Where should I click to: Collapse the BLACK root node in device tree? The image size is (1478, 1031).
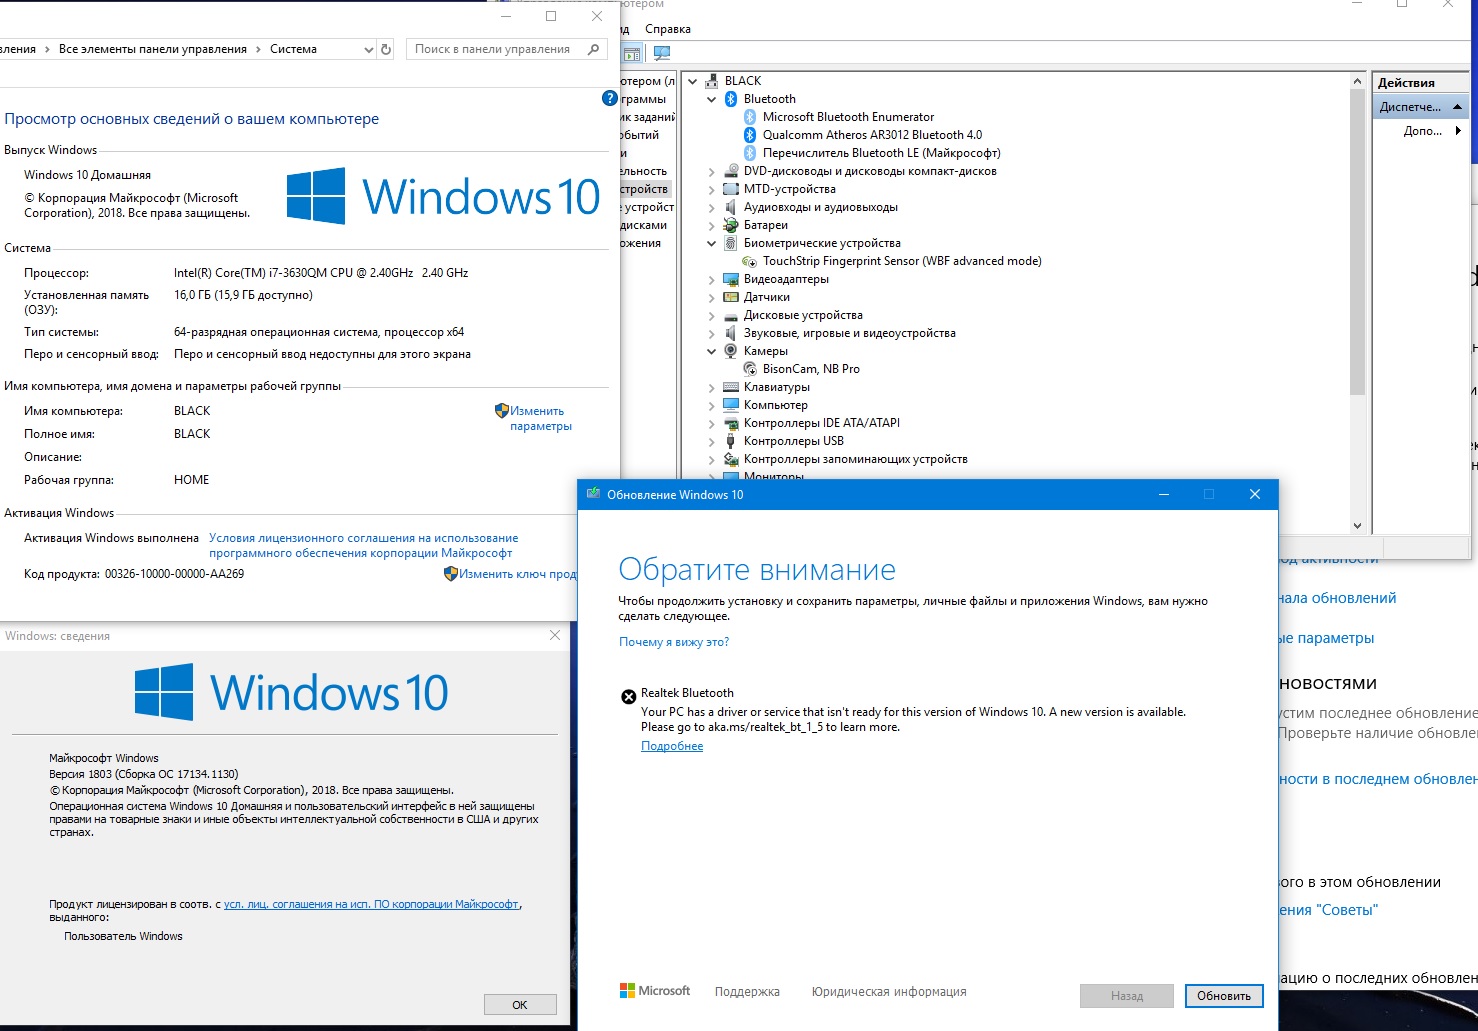click(693, 81)
